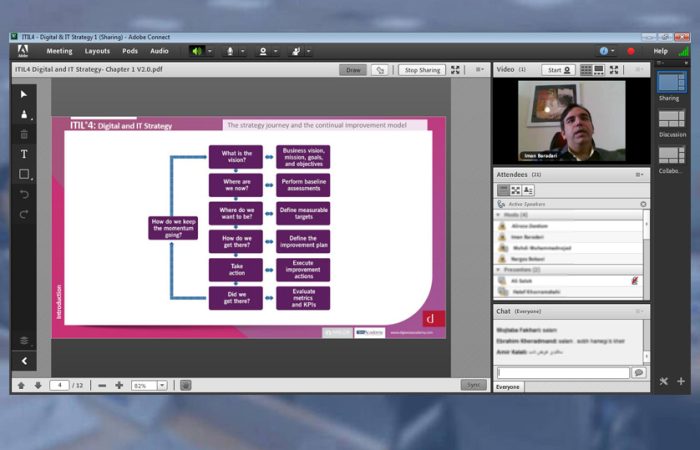The height and width of the screenshot is (450, 700).
Task: Select the Everyone chat tab
Action: (508, 387)
